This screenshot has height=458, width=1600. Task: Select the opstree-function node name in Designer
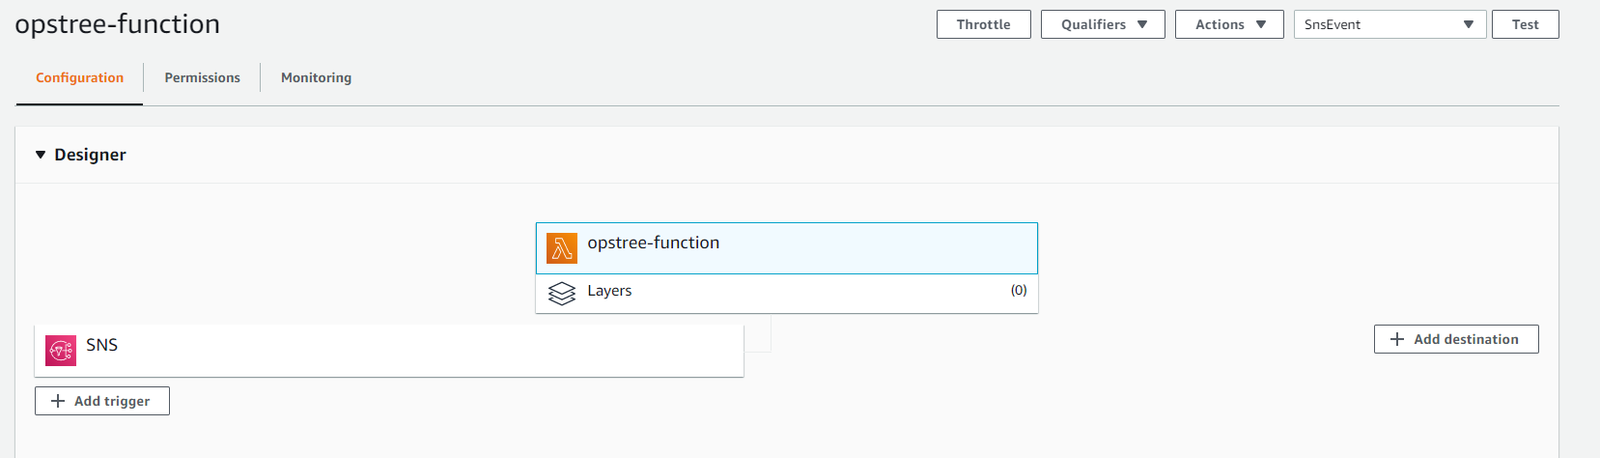click(x=653, y=243)
